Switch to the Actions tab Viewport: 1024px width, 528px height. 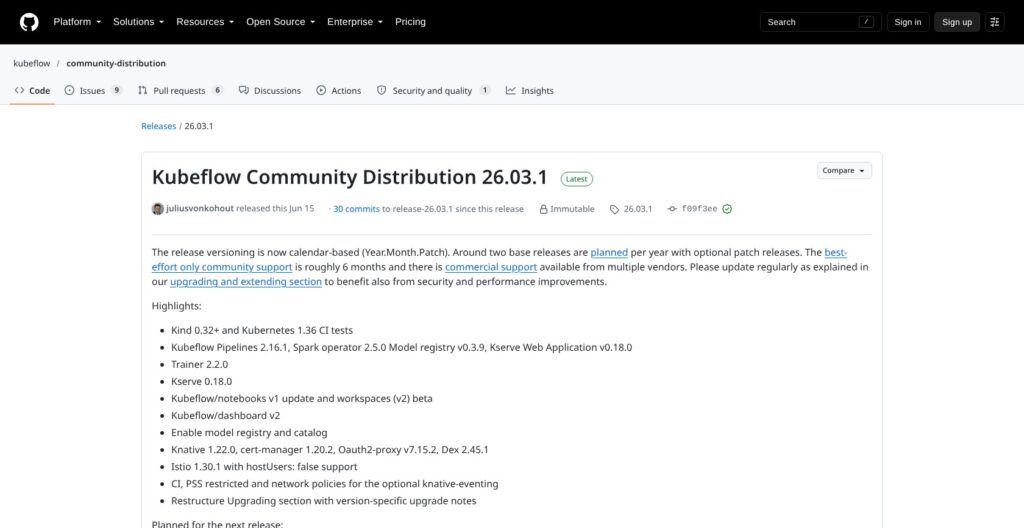338,91
